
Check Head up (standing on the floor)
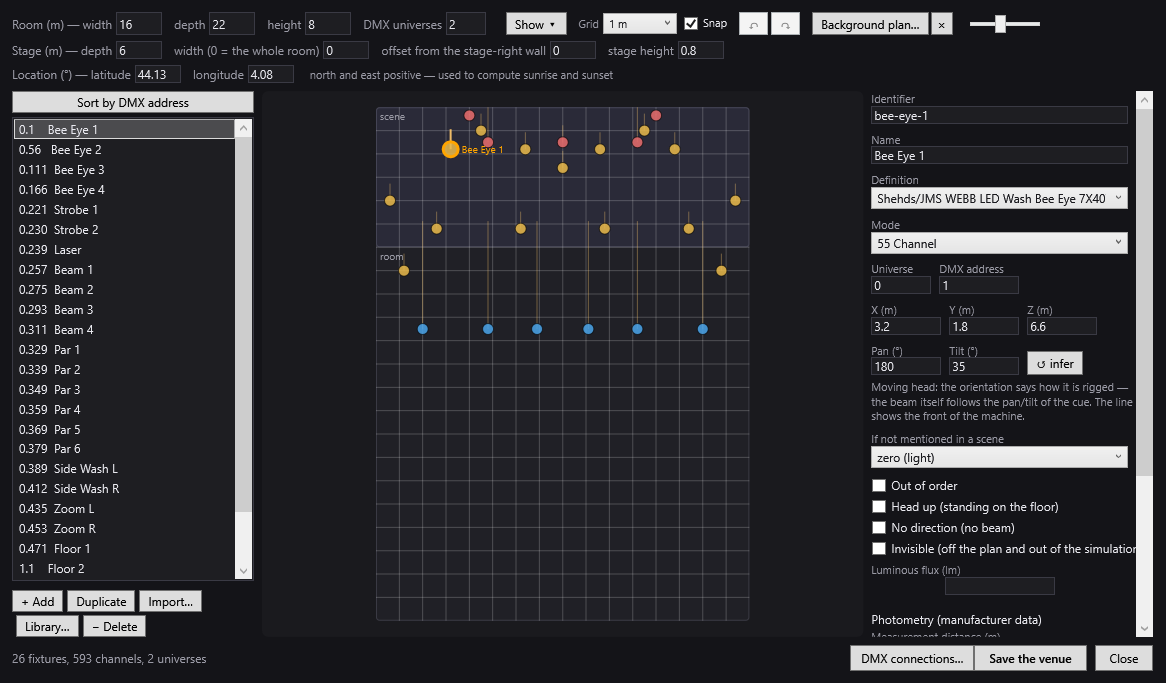tap(879, 507)
